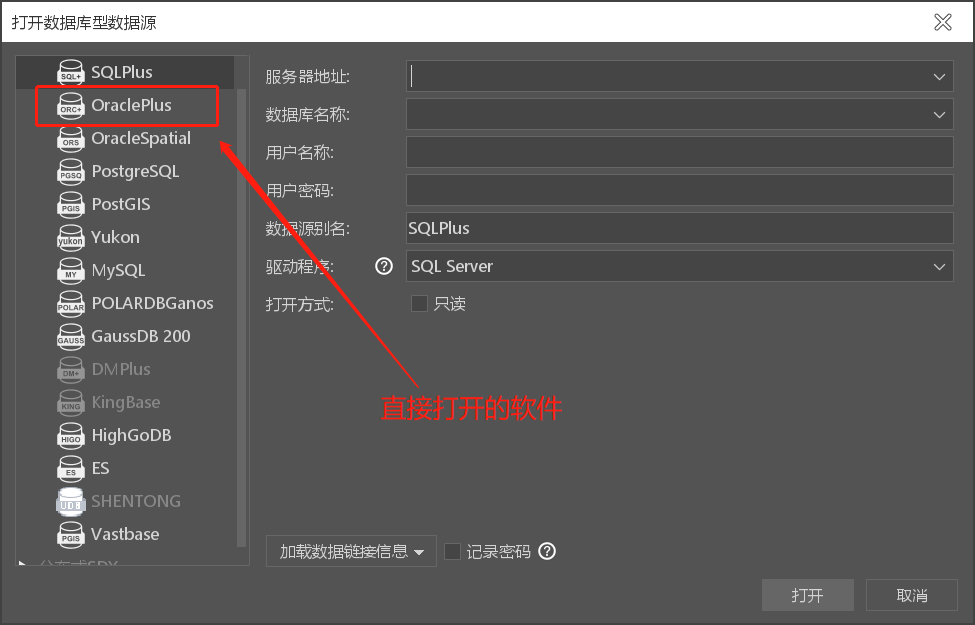Select the GaussDB 200 list entry text
This screenshot has width=975, height=625.
[141, 336]
